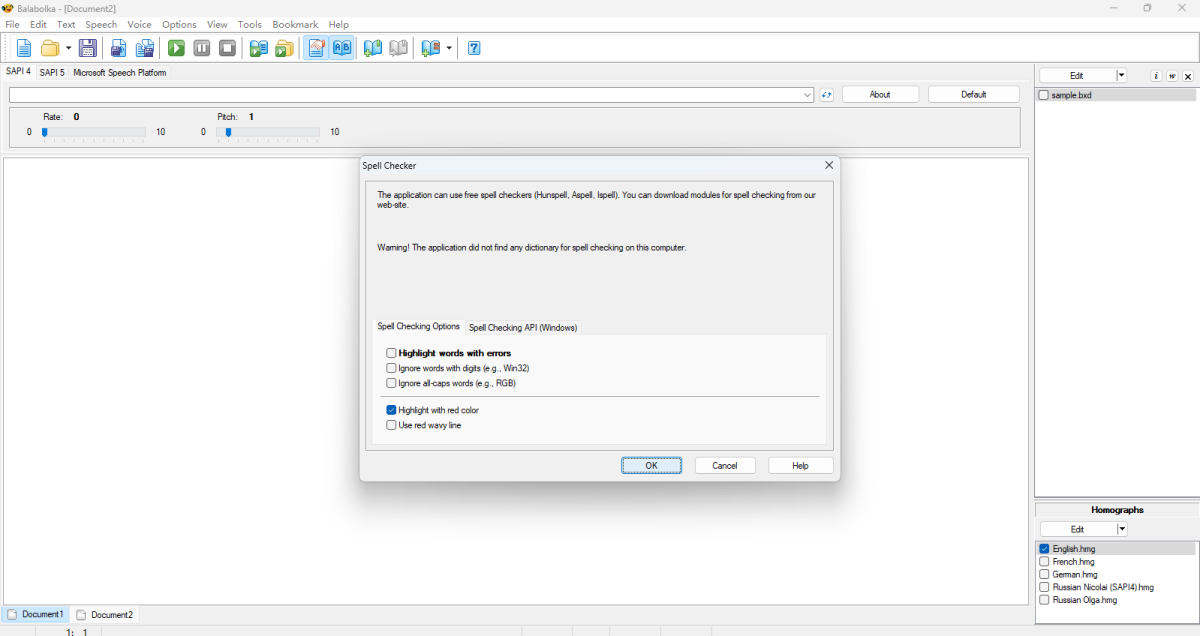Click the Pitch slider handle
The width and height of the screenshot is (1200, 636).
coord(229,132)
